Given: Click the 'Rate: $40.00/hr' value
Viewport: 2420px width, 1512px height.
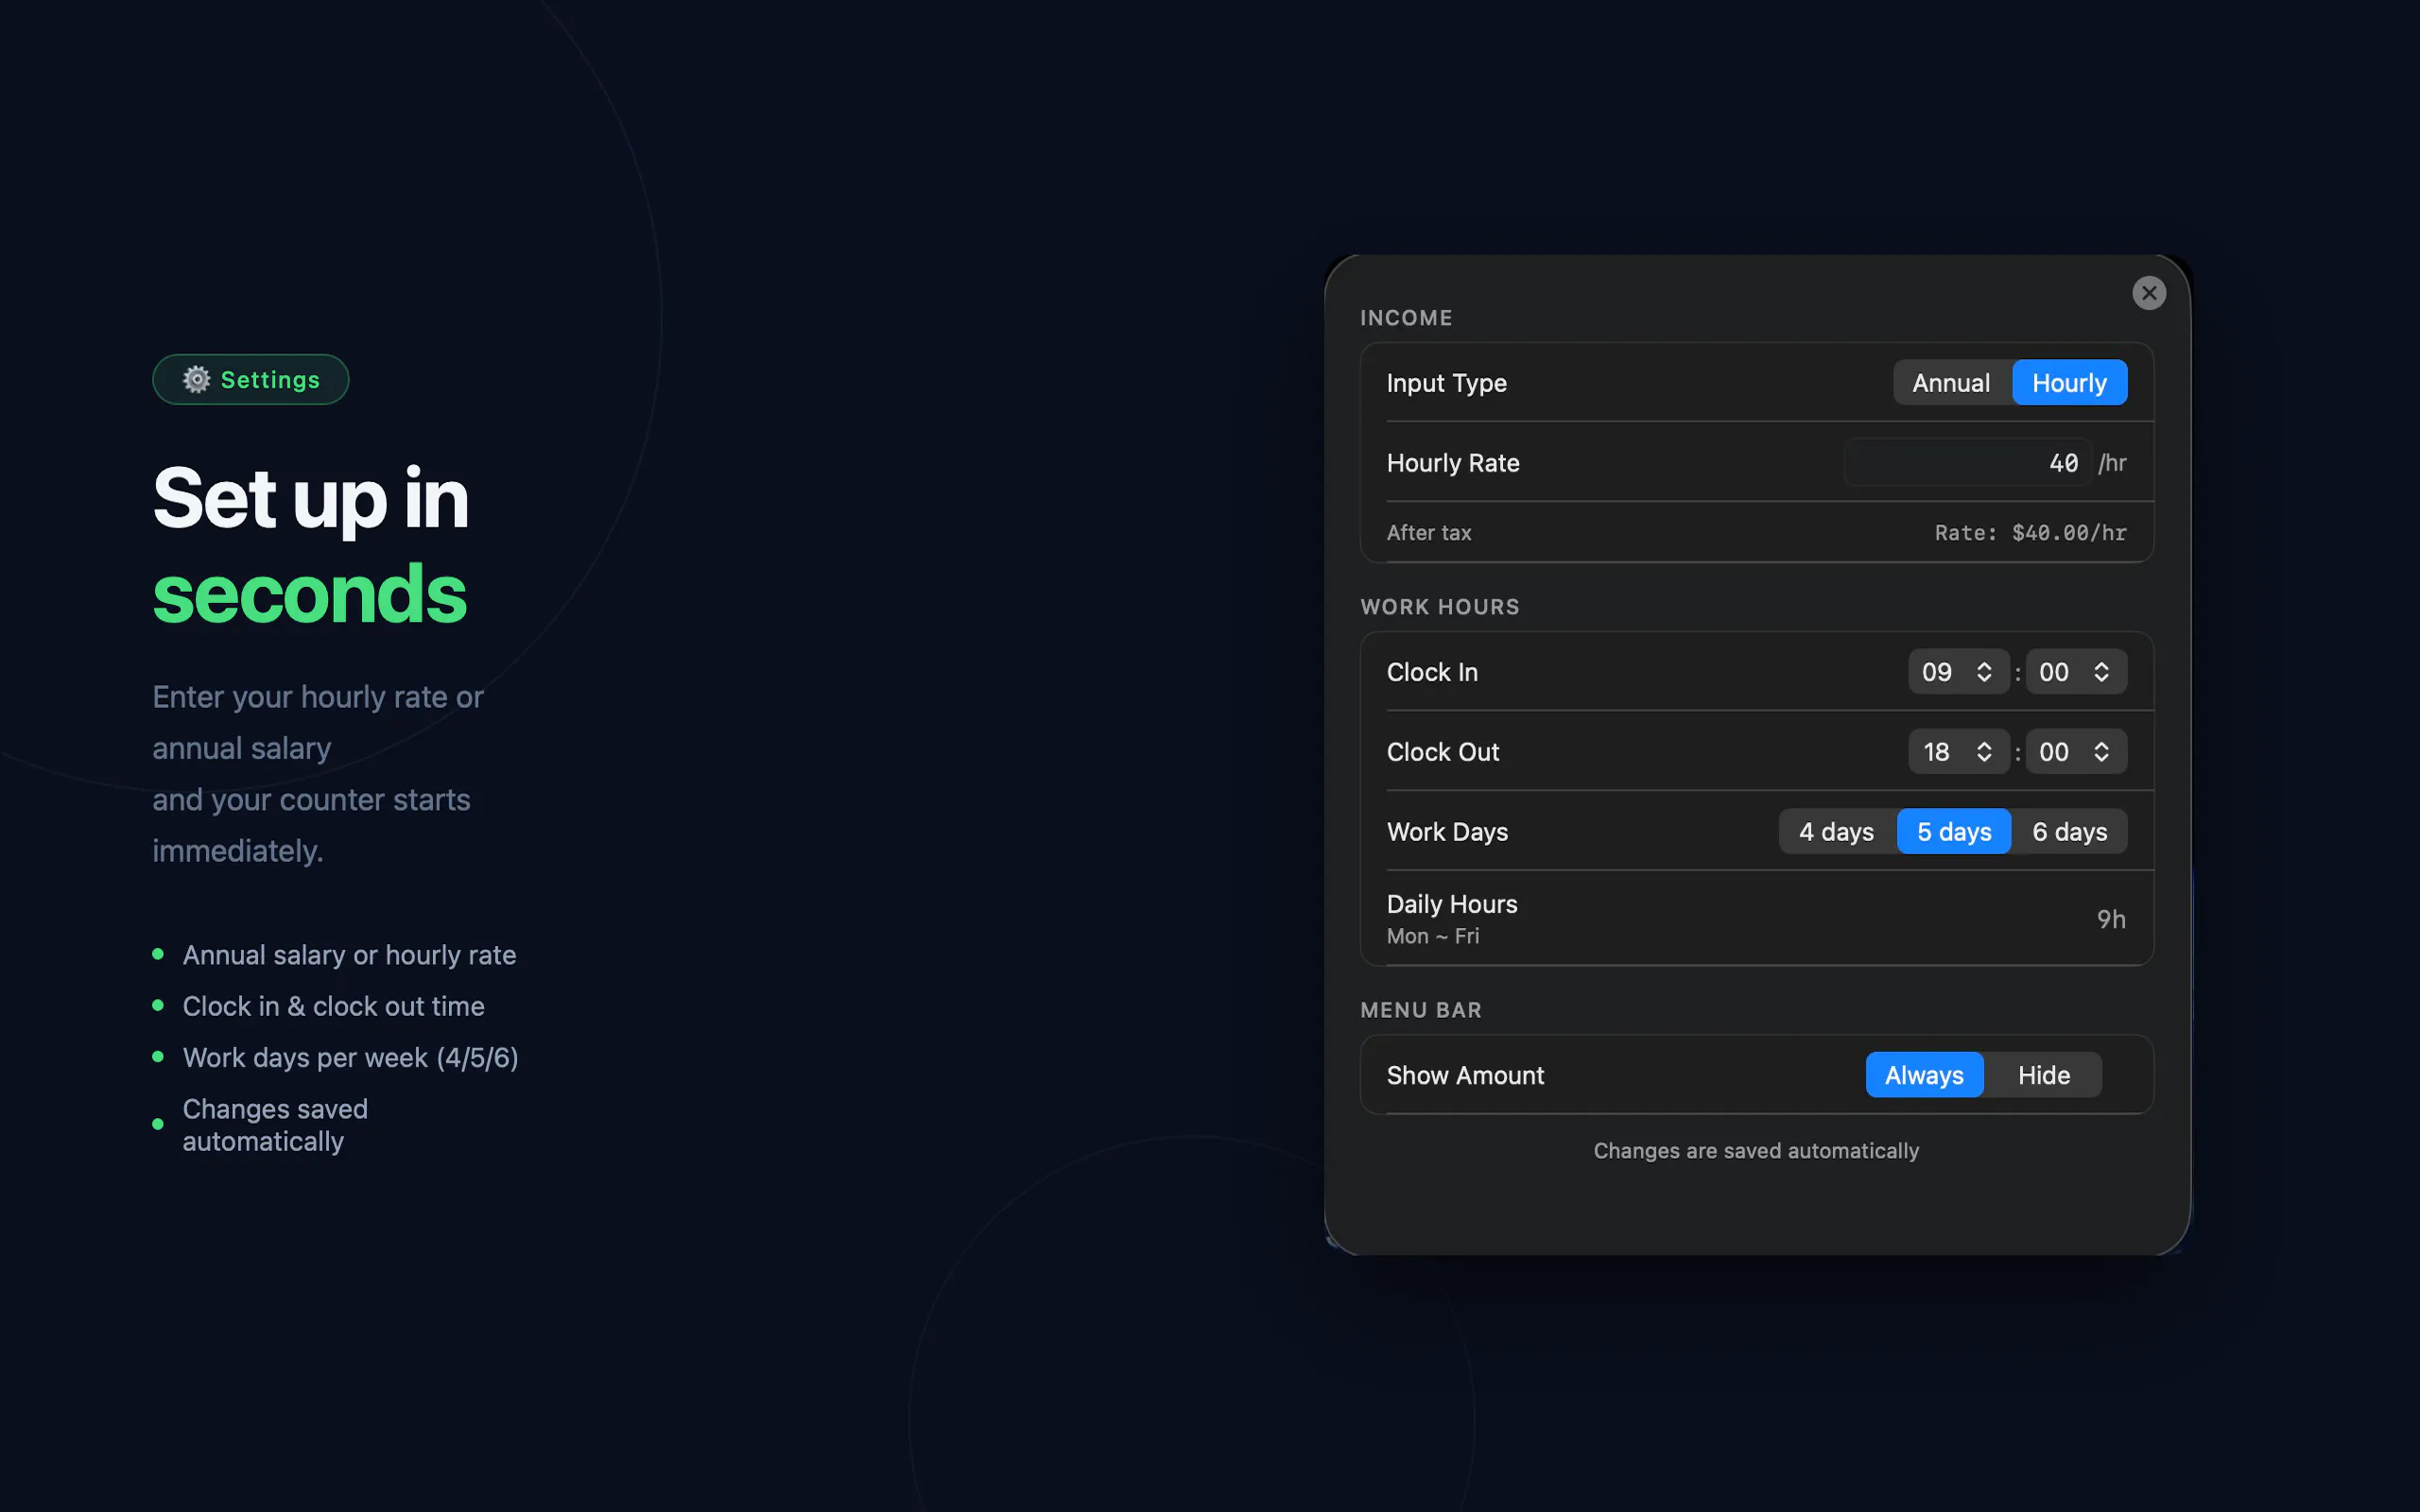Looking at the screenshot, I should coord(2030,533).
